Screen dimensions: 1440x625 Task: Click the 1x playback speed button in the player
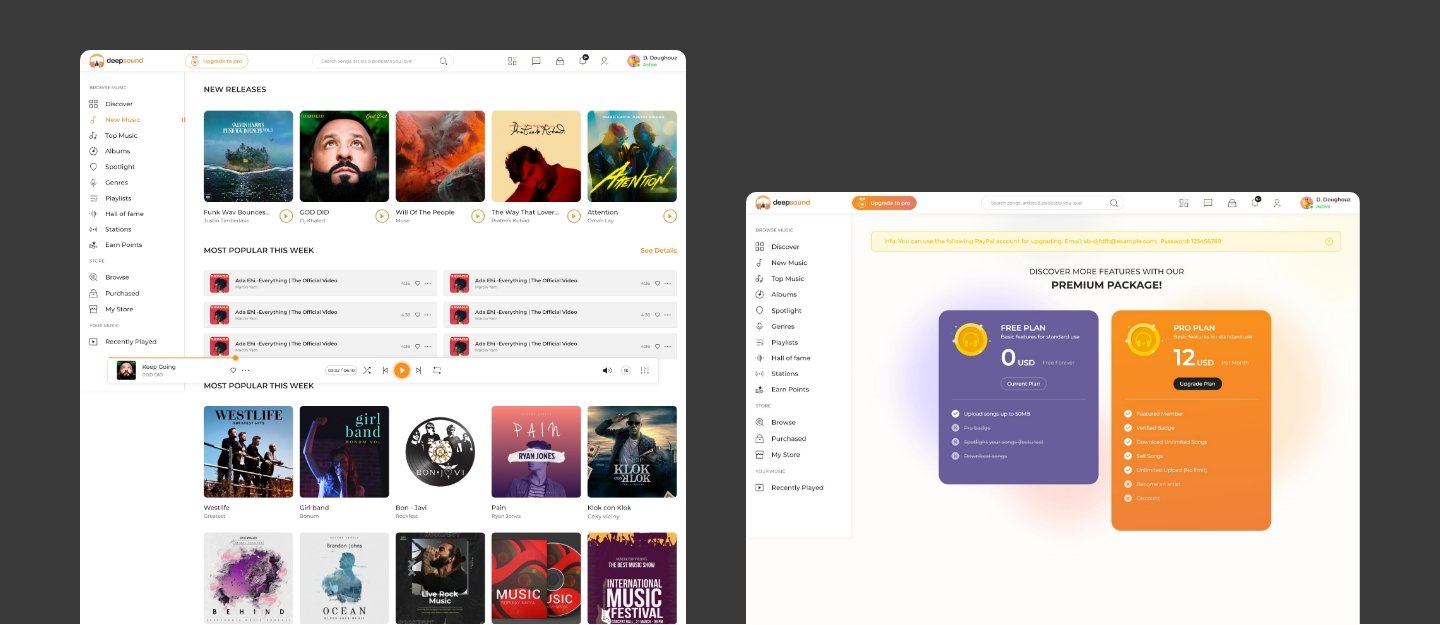coord(626,370)
